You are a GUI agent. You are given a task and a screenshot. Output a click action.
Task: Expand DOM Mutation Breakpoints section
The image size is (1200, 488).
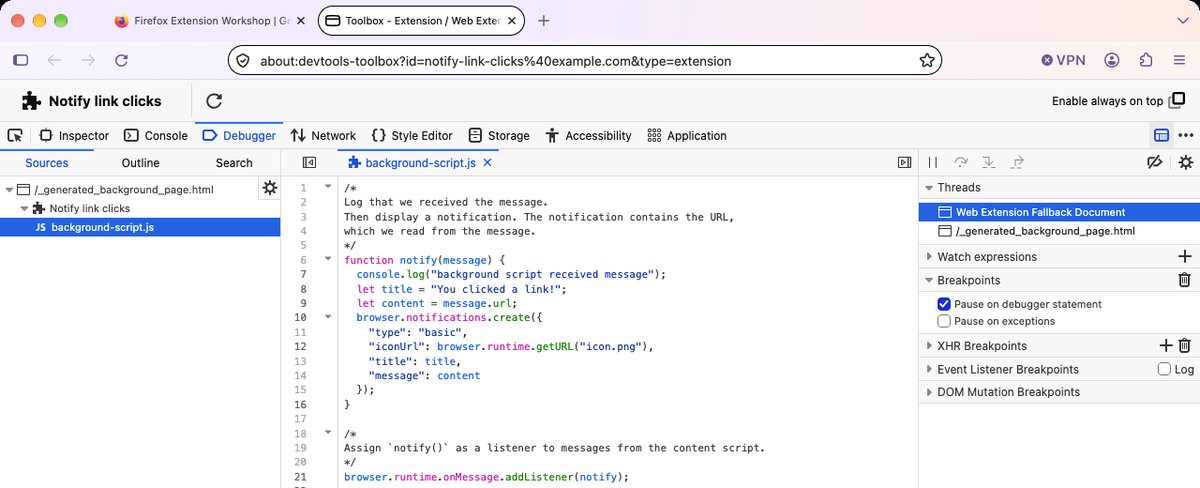tap(928, 392)
